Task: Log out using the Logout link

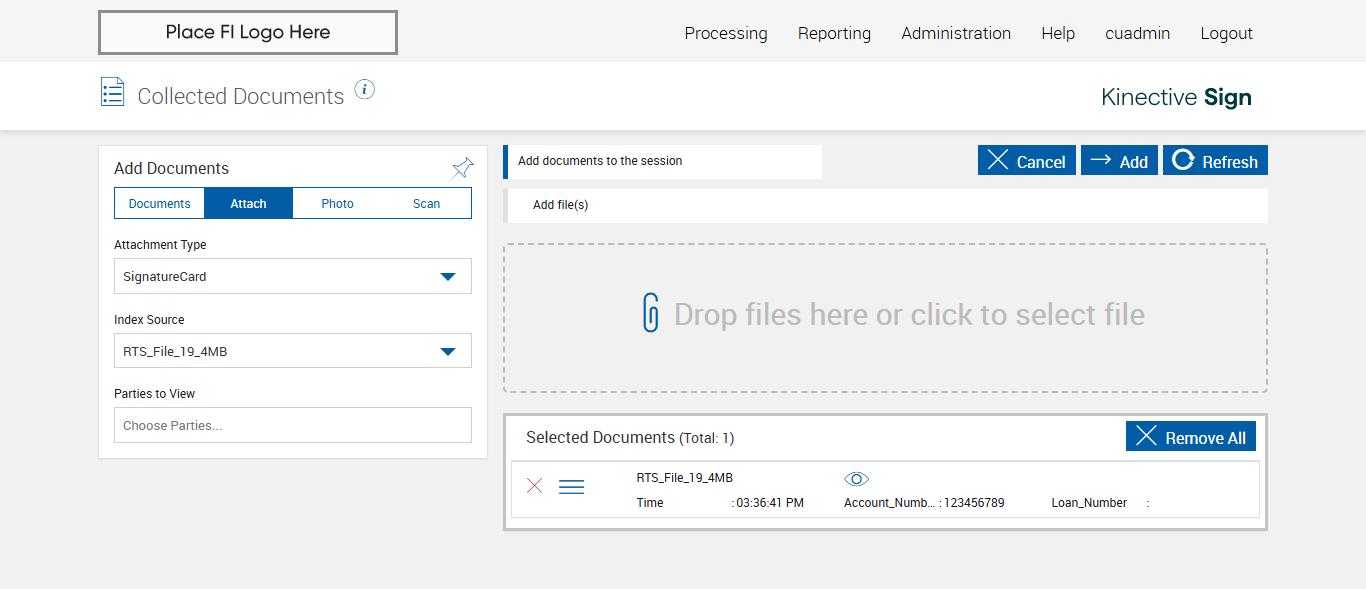Action: 1226,33
